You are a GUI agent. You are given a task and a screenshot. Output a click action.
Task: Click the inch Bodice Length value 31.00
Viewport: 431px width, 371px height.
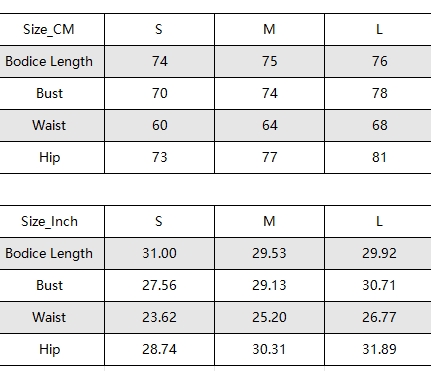[159, 253]
